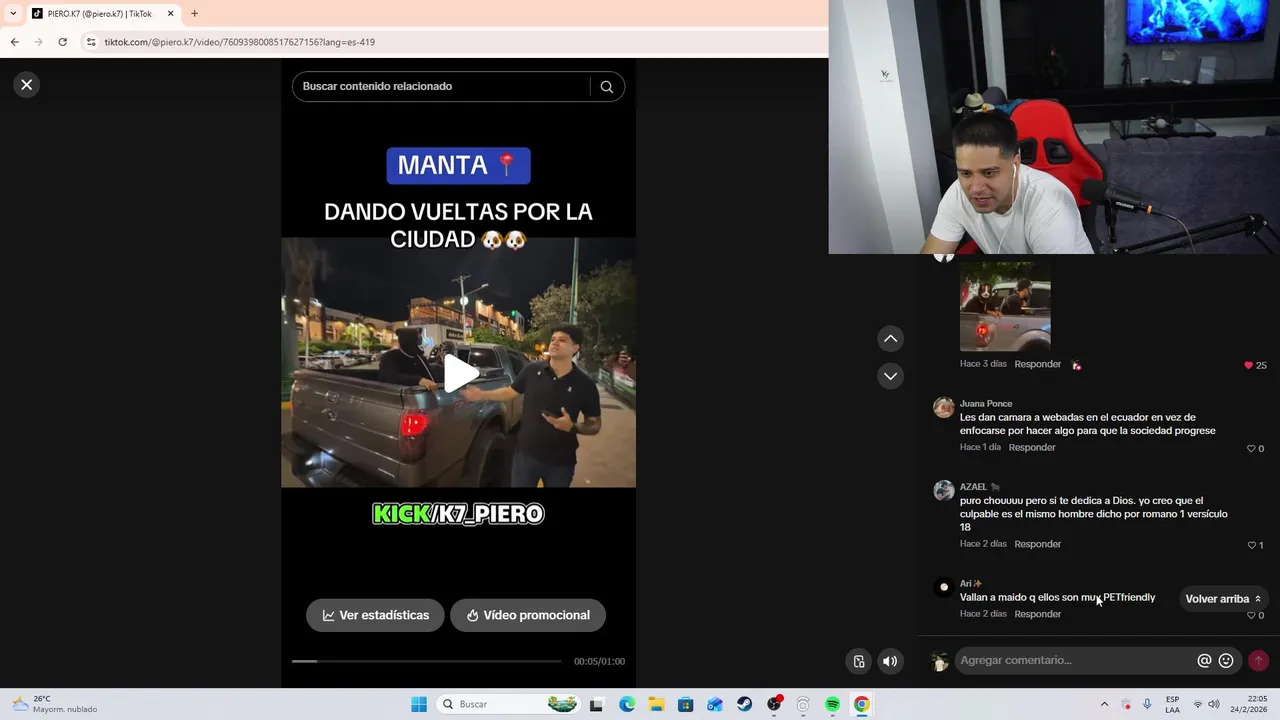Expand hidden system tray icons
Screen dimensions: 1280x720
tap(1104, 704)
